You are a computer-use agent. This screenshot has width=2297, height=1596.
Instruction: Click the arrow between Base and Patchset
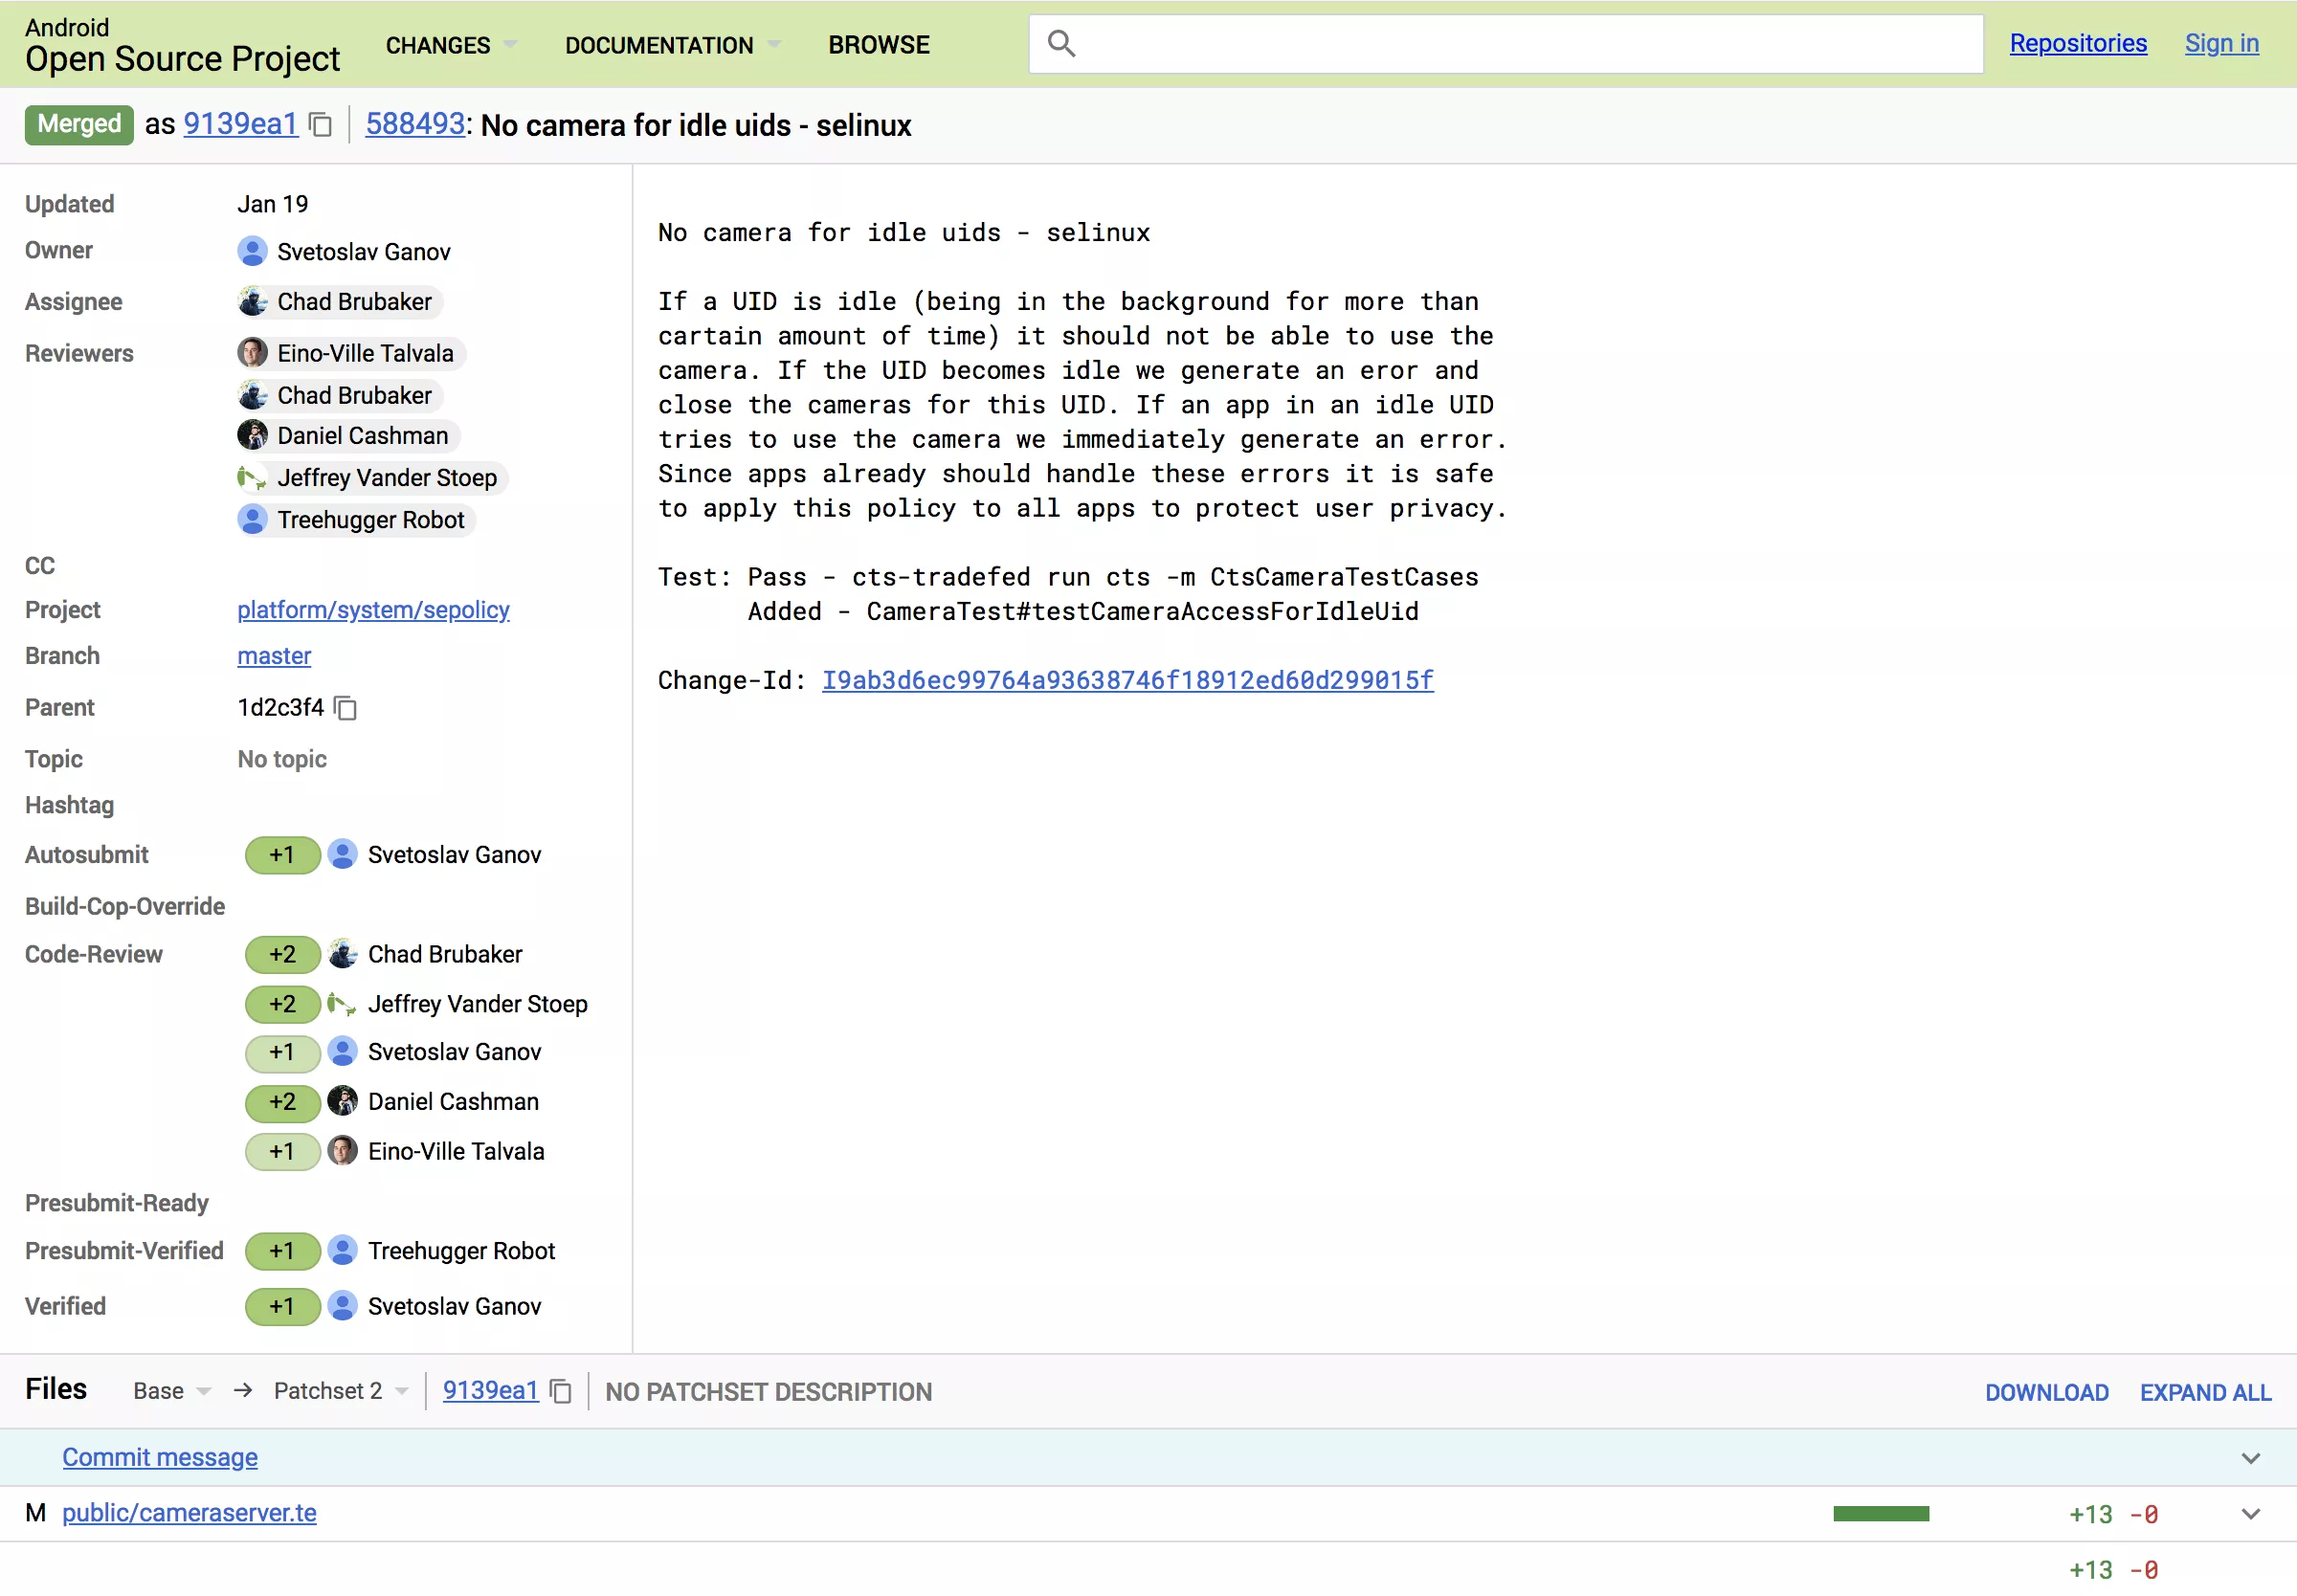click(x=243, y=1391)
